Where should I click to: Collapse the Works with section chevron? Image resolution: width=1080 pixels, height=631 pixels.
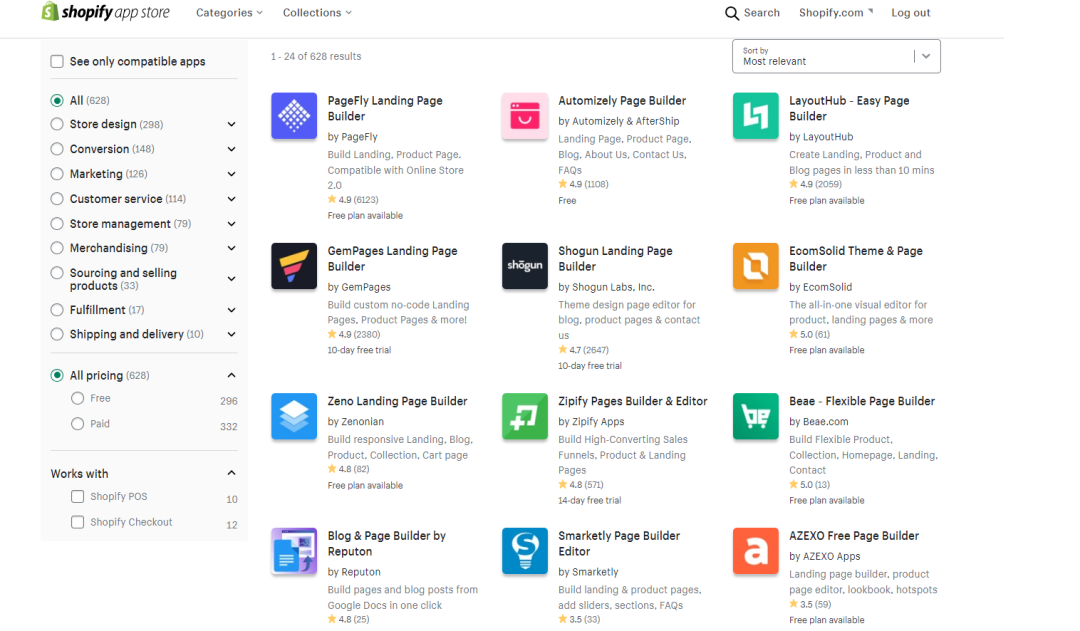point(231,473)
